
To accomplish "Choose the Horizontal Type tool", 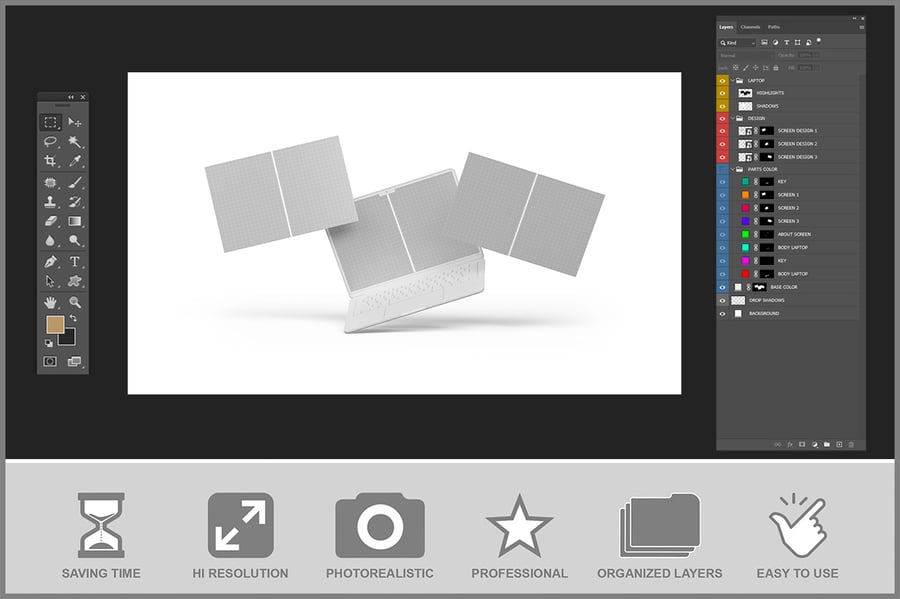I will click(x=74, y=261).
